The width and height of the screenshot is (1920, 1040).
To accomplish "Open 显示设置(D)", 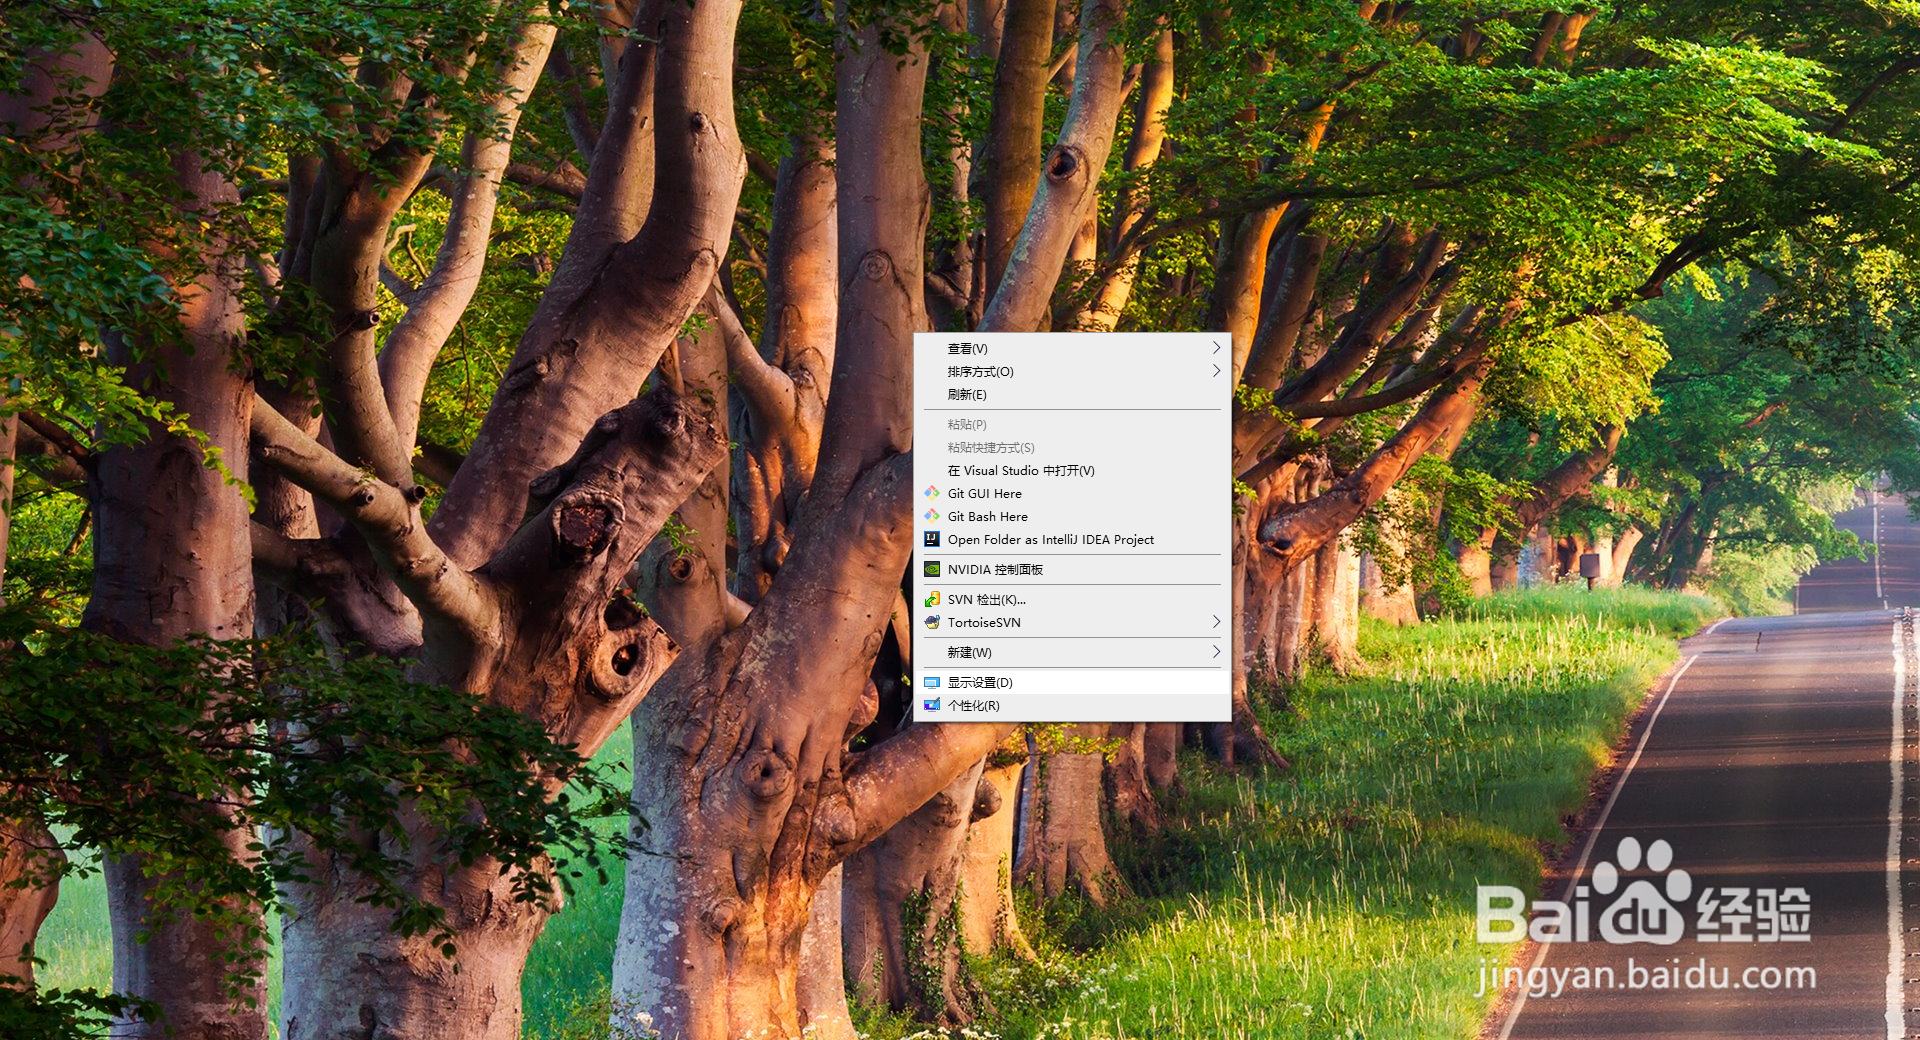I will click(1072, 682).
